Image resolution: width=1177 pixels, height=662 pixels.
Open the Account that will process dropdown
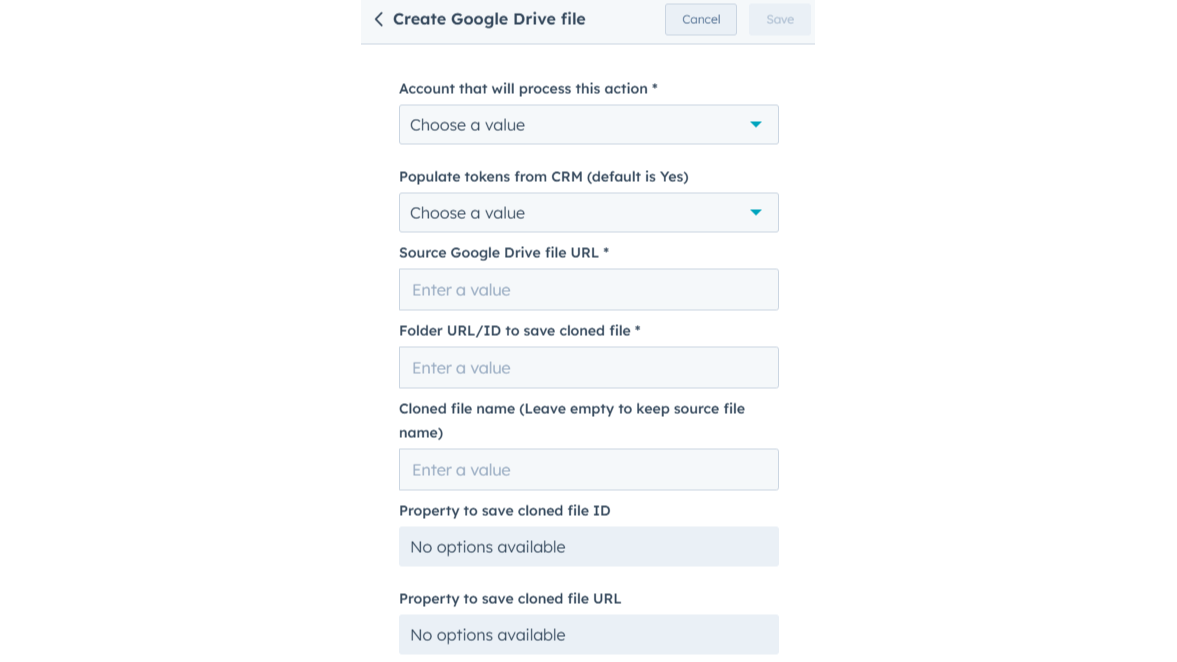click(x=588, y=125)
